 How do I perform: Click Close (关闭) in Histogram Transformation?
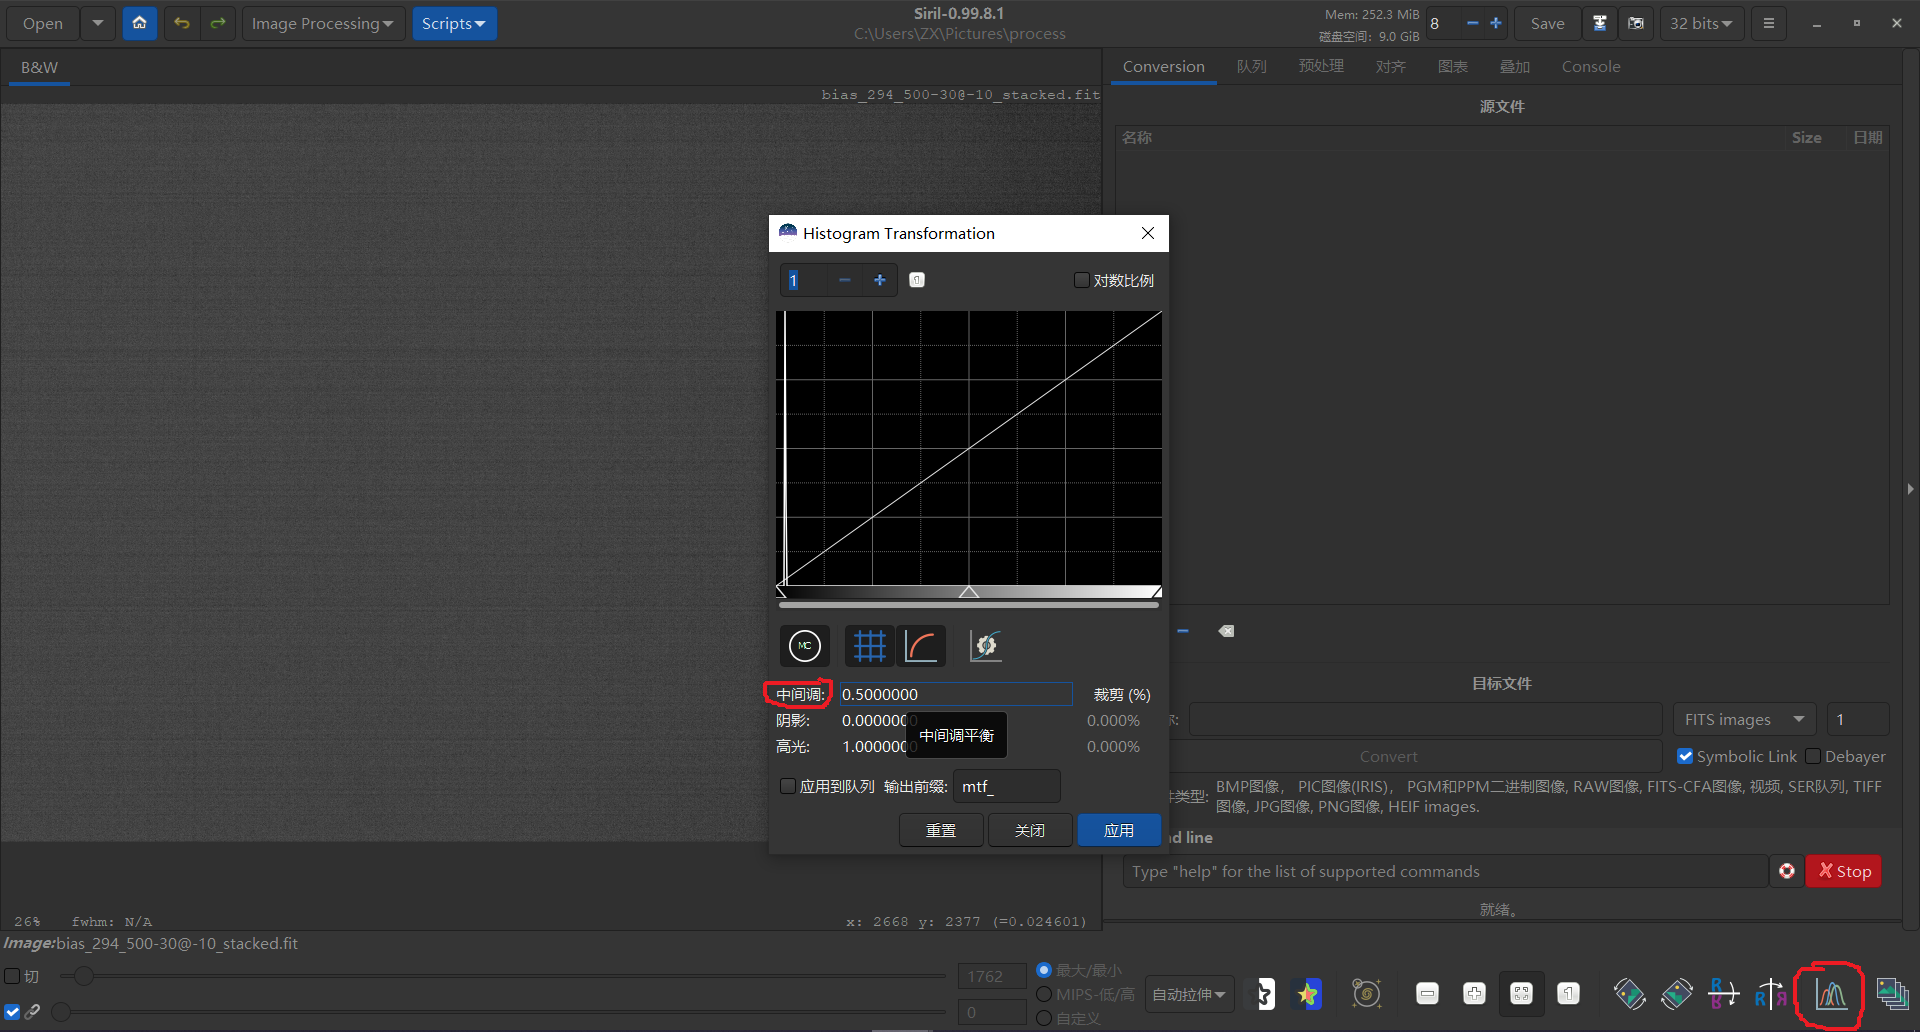pos(1030,830)
